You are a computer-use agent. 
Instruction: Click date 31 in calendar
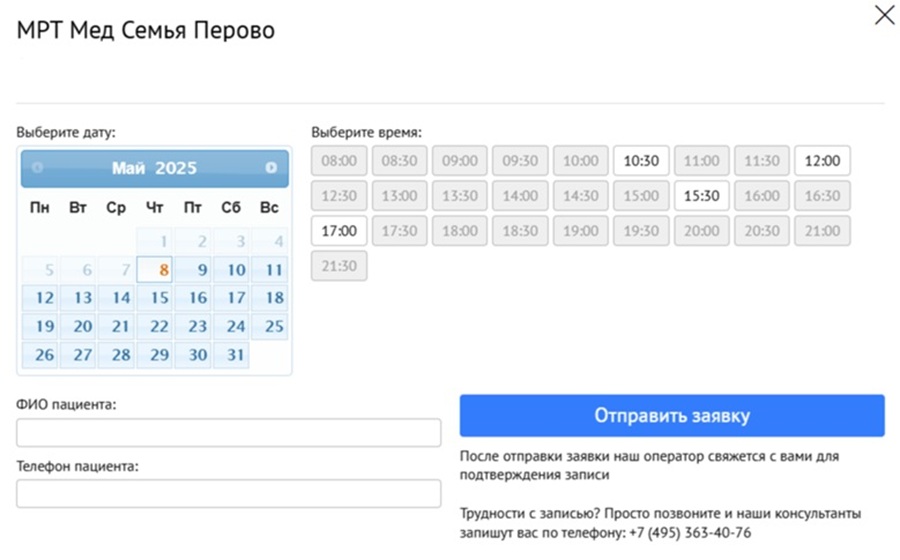point(231,355)
